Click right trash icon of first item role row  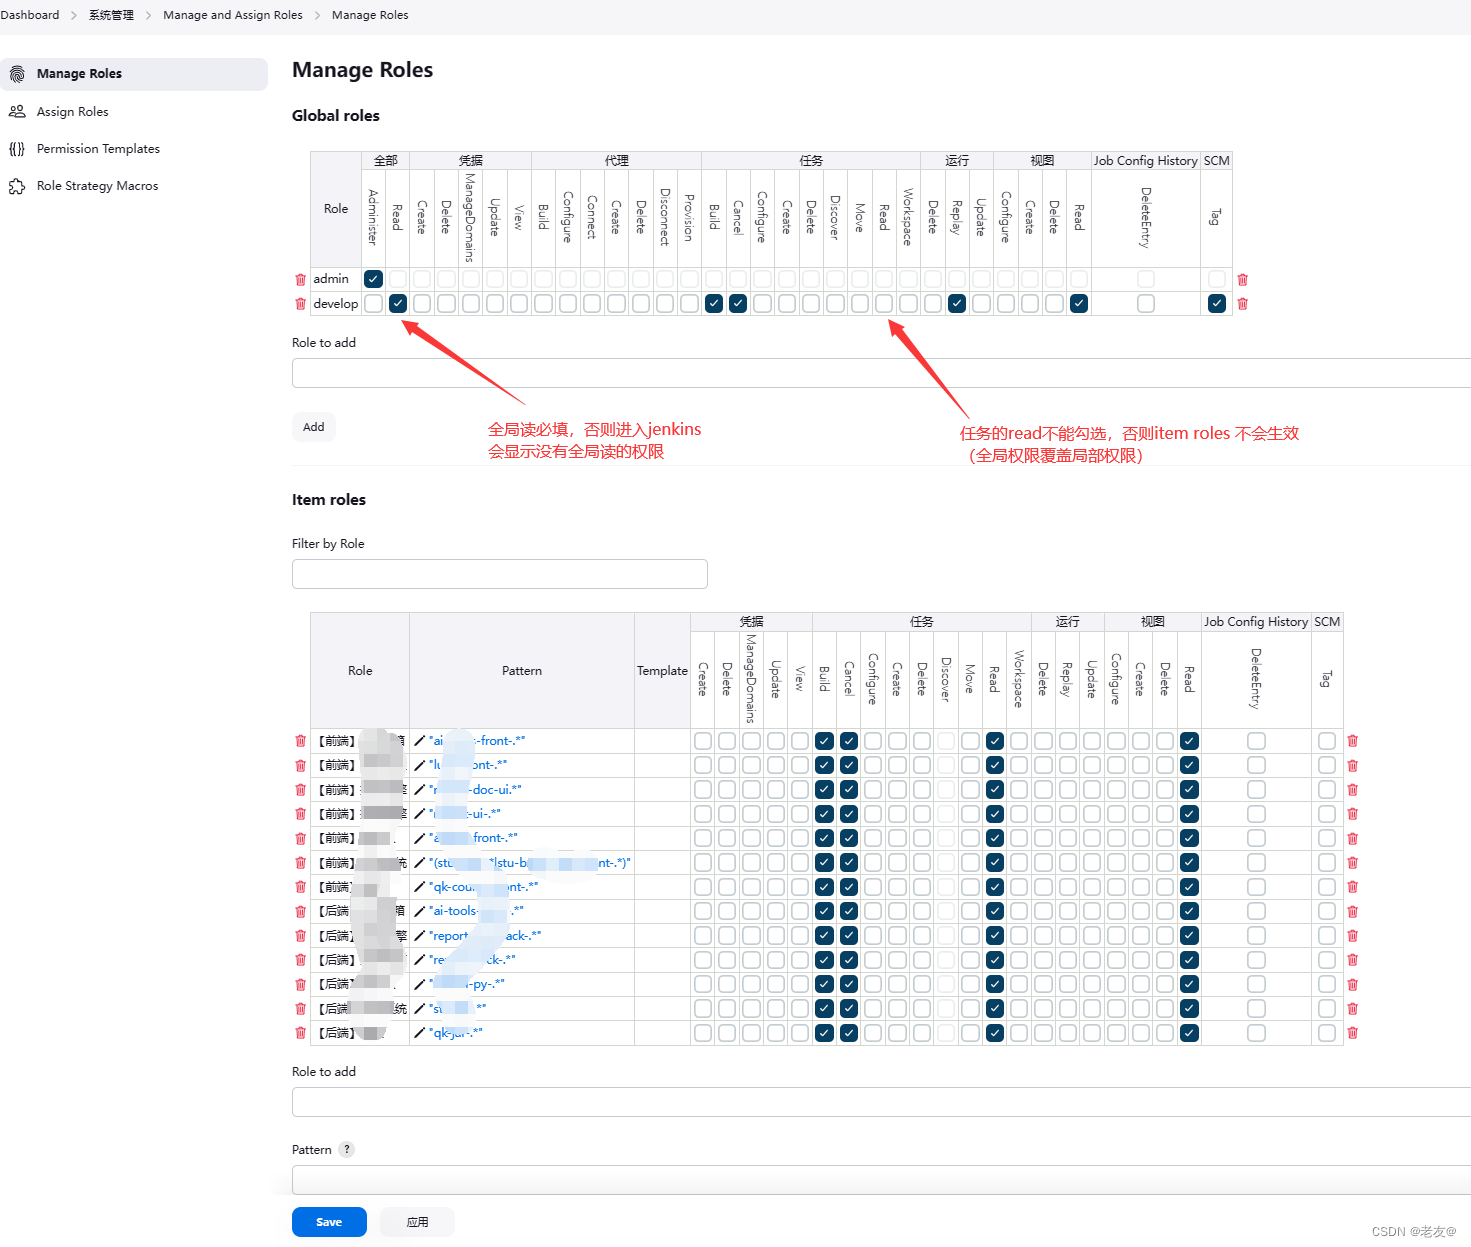pos(1353,741)
